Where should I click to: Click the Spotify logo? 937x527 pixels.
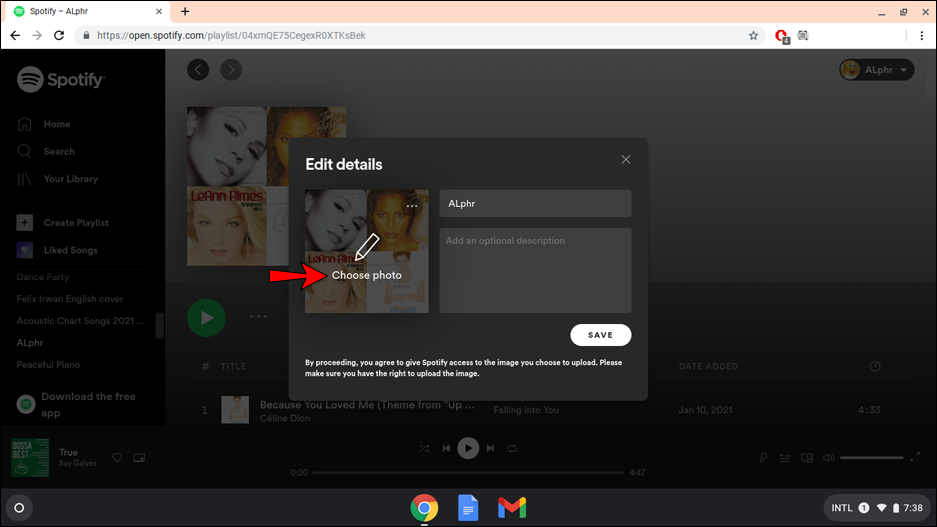coord(61,79)
